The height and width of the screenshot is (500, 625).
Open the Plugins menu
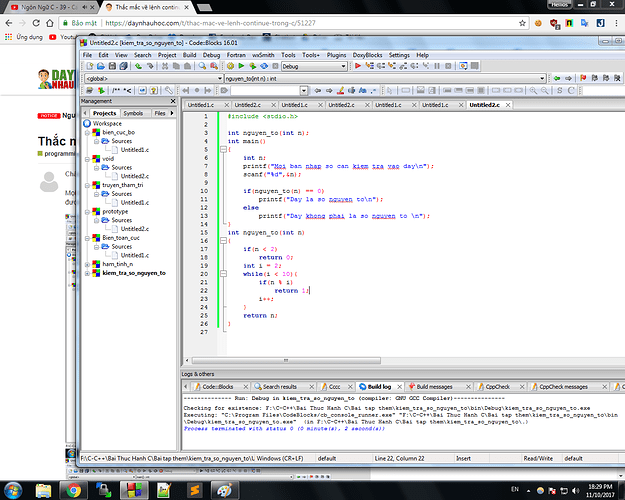click(x=338, y=54)
